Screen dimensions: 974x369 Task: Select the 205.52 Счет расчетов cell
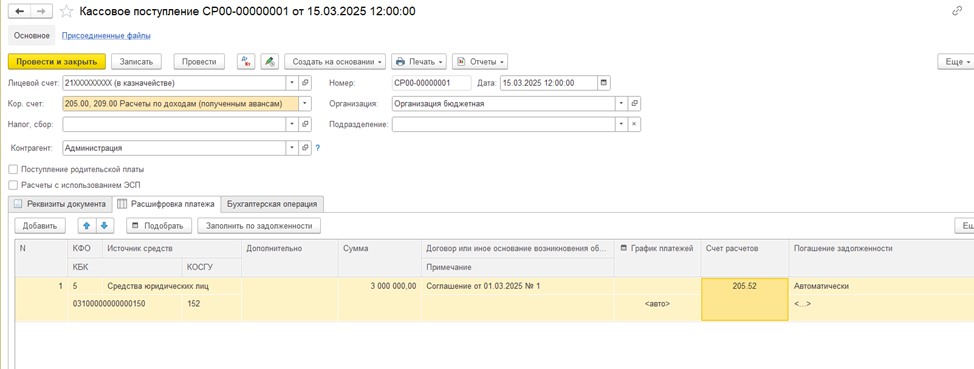pos(745,299)
